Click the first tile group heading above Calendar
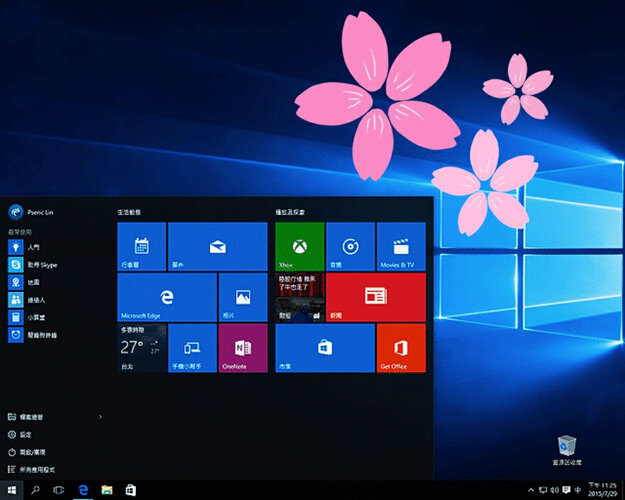 tap(129, 213)
